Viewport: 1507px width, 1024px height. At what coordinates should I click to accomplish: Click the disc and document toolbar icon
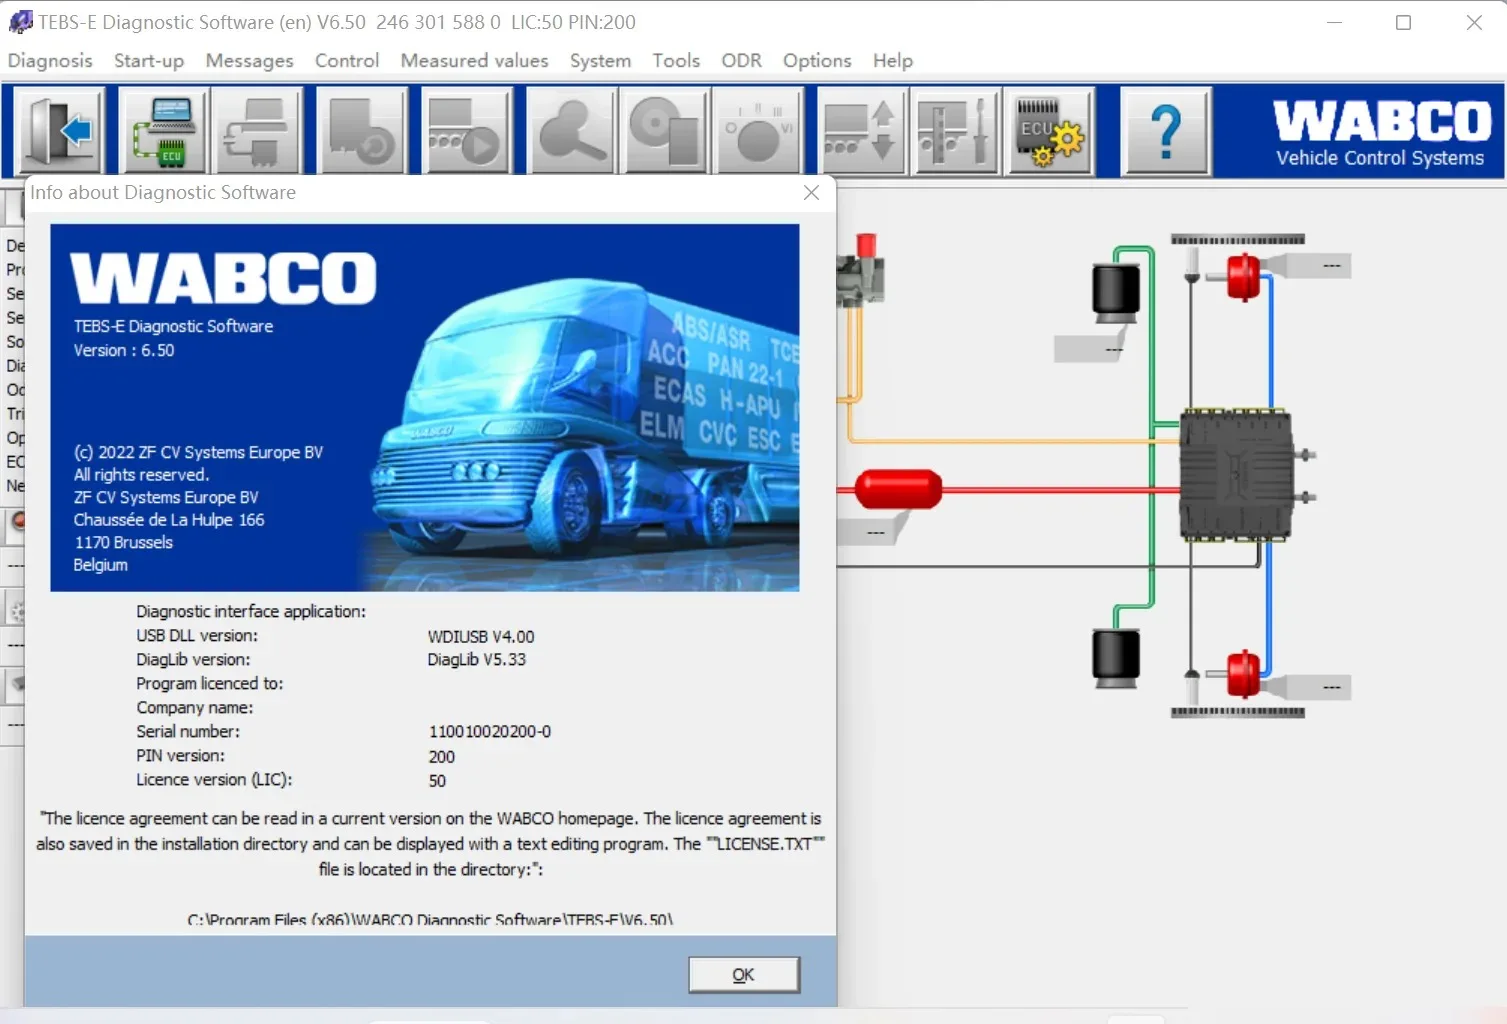663,131
